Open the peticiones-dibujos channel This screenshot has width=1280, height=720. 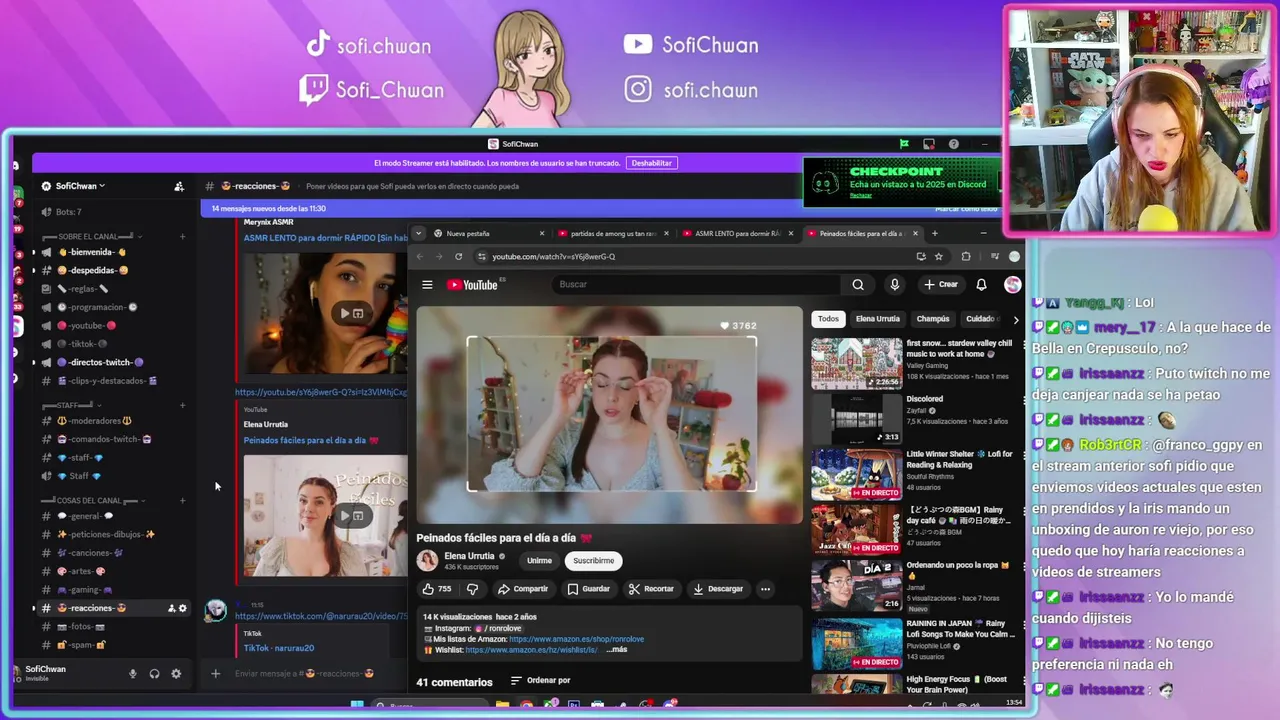(105, 535)
